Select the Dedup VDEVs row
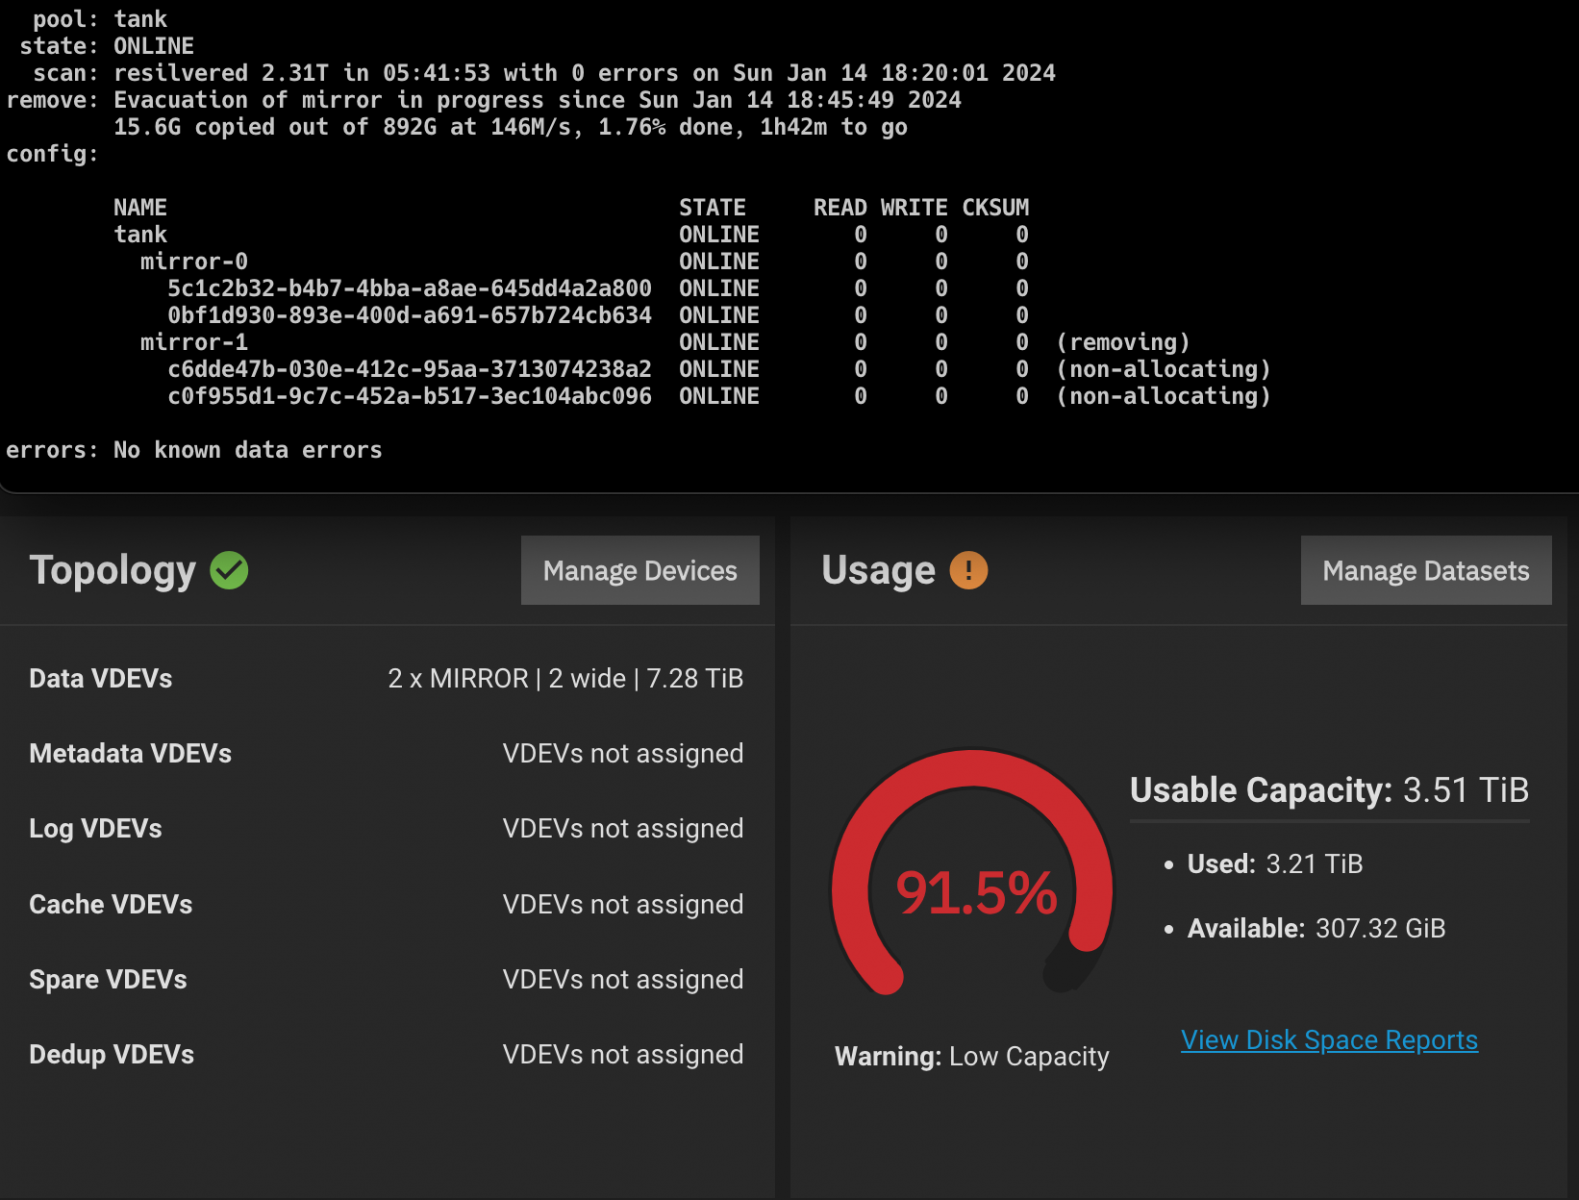The height and width of the screenshot is (1200, 1579). pos(386,1055)
